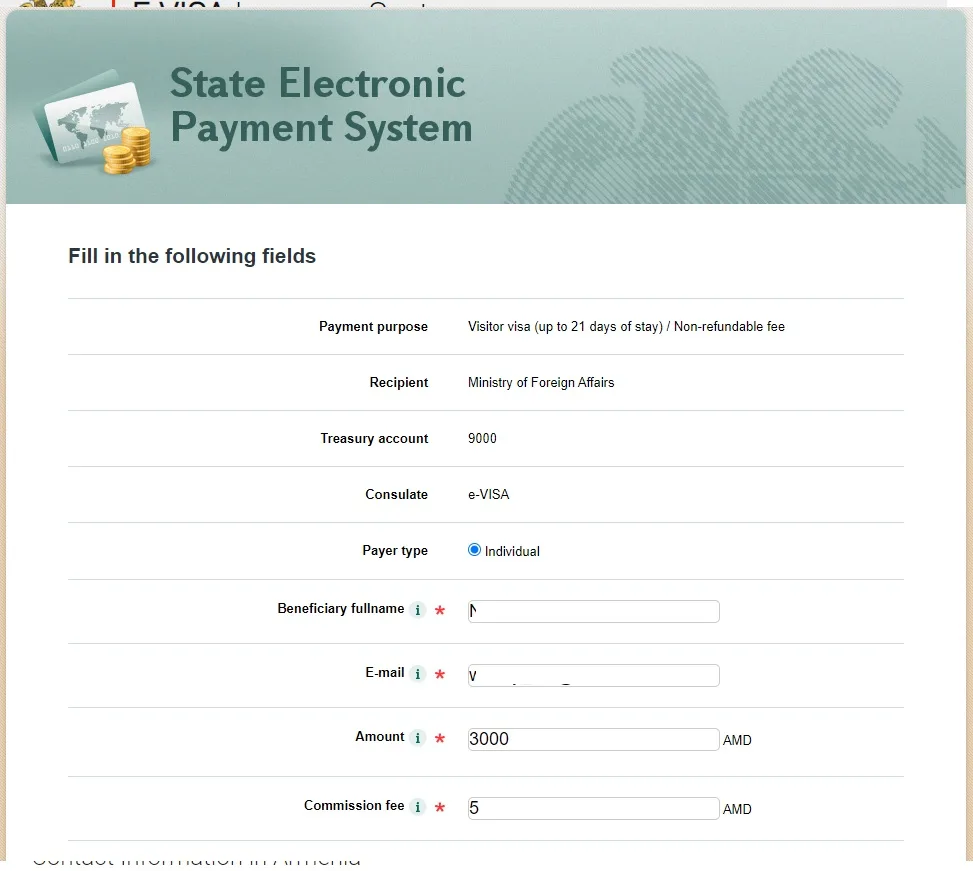Click the State Electronic Payment System title
The height and width of the screenshot is (871, 973).
321,105
